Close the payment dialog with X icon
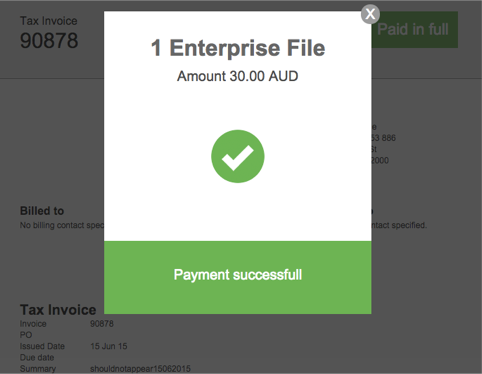482x374 pixels. click(x=370, y=14)
